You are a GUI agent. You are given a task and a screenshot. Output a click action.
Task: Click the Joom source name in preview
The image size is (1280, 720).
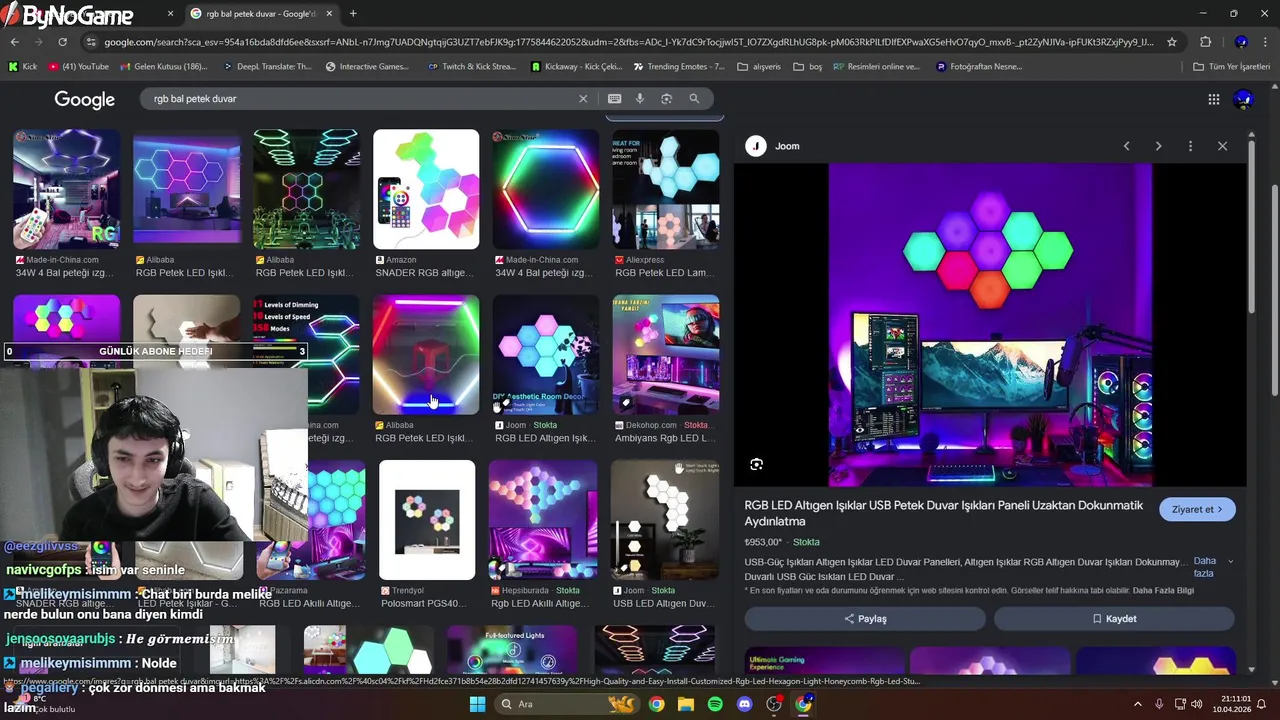tap(787, 146)
